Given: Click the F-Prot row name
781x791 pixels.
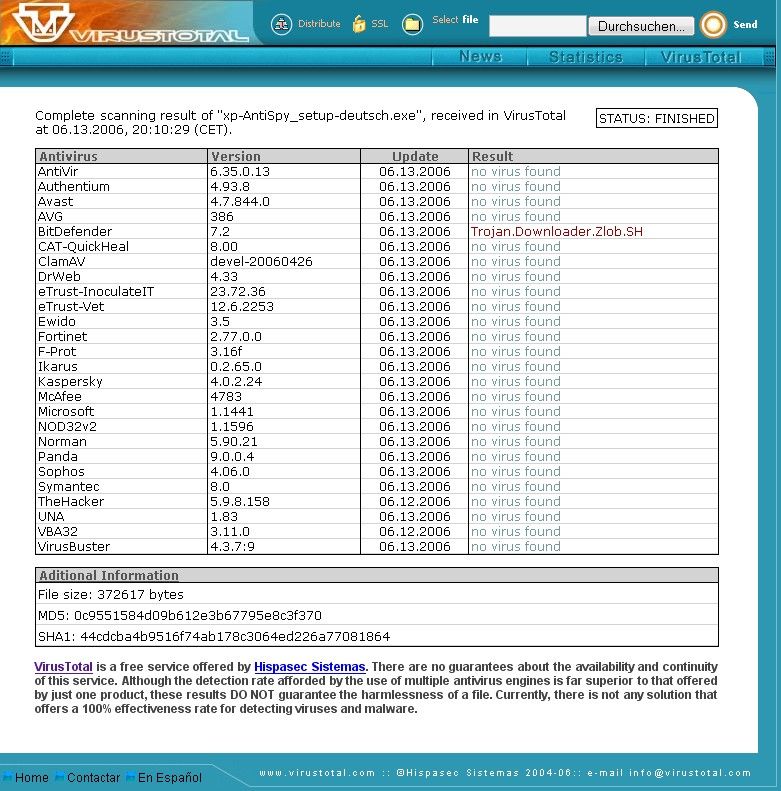Looking at the screenshot, I should pos(57,352).
